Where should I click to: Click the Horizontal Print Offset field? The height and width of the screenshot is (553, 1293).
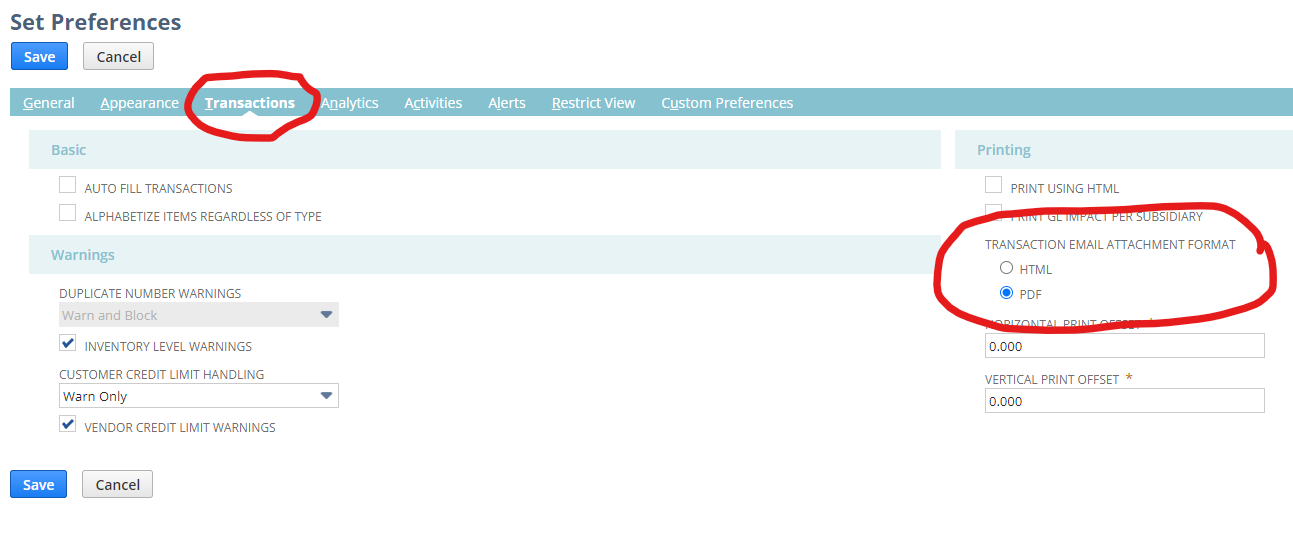pos(1125,346)
